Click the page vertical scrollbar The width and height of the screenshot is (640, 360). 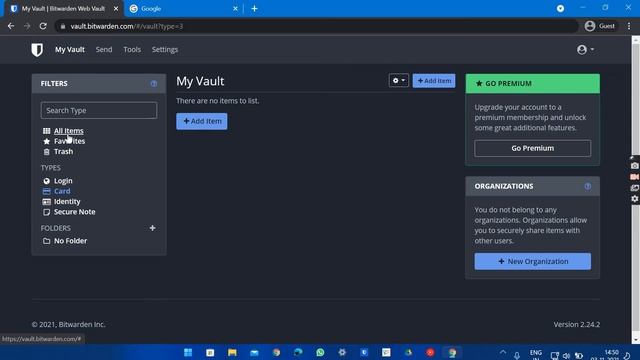[x=636, y=190]
